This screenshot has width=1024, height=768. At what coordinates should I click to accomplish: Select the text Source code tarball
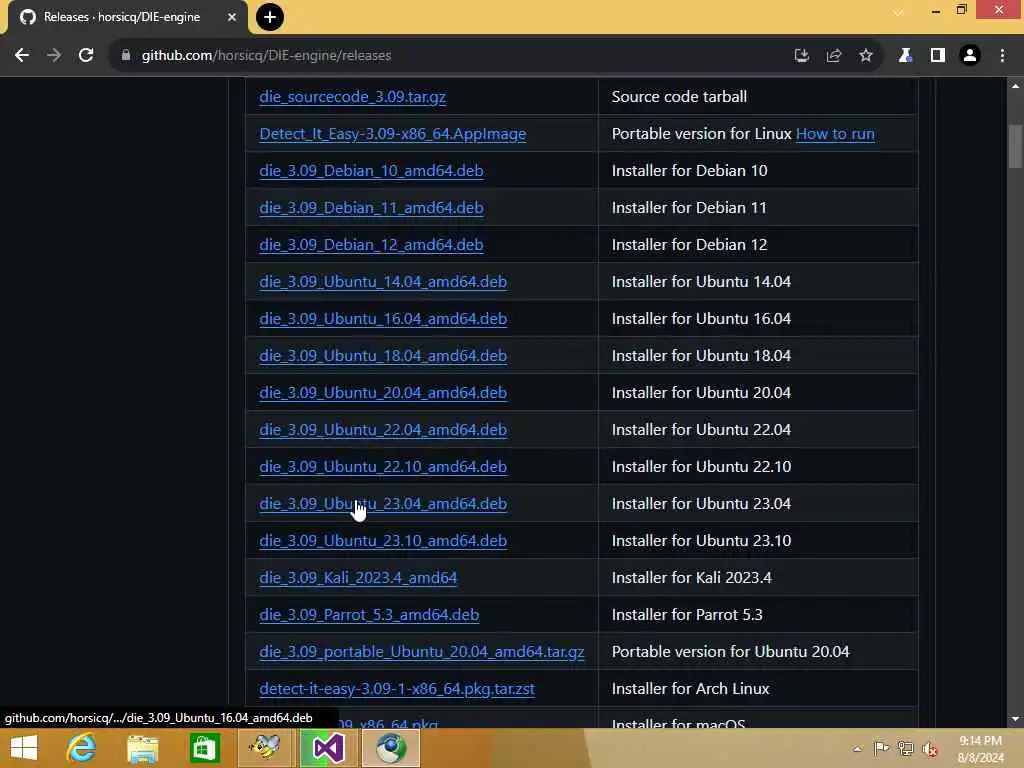point(679,97)
